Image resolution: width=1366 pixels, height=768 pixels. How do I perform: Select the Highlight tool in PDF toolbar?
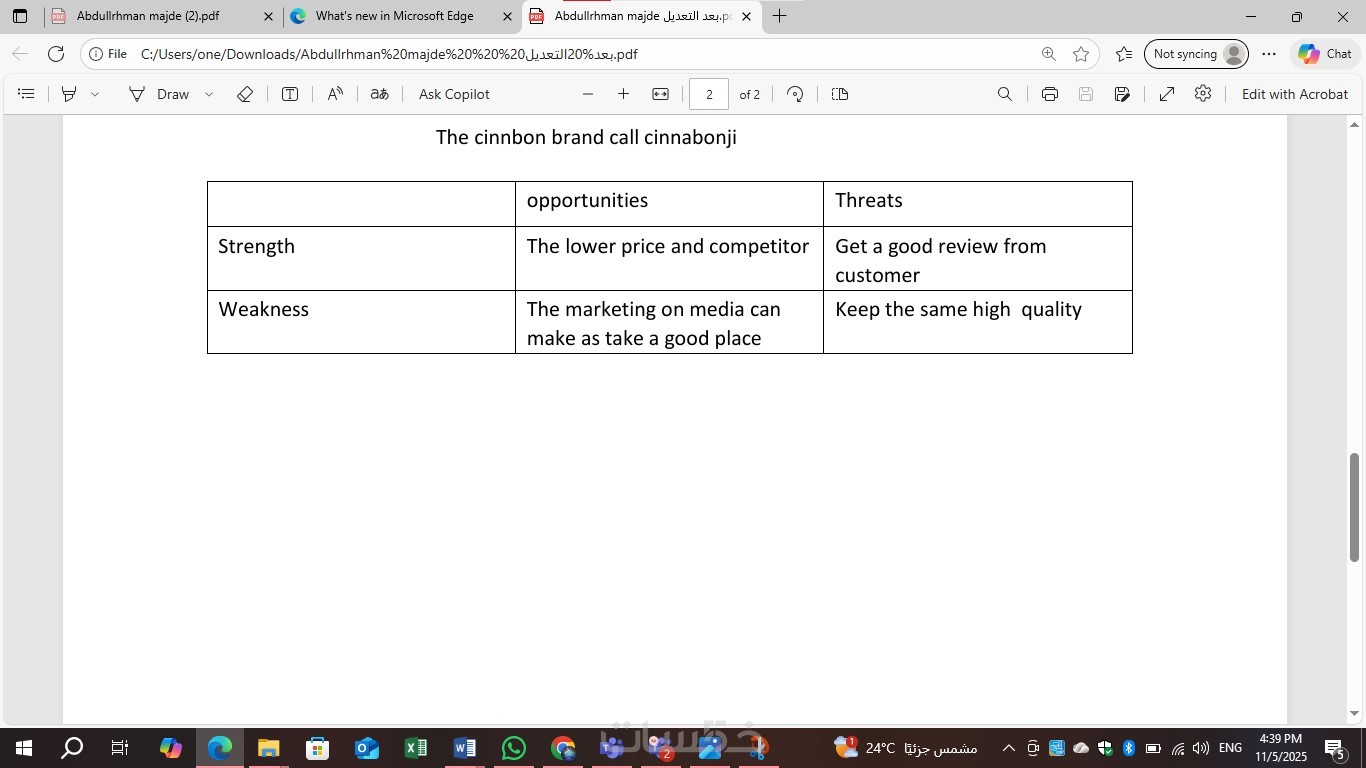click(x=69, y=94)
